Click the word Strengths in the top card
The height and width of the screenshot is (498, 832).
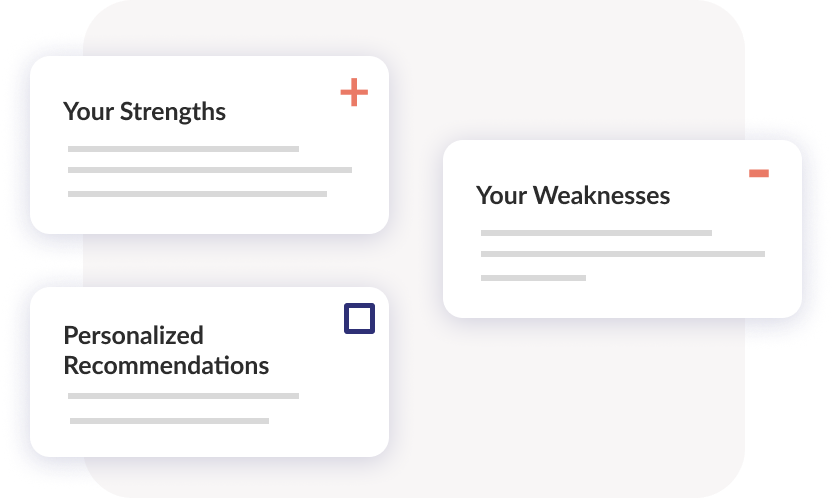173,112
